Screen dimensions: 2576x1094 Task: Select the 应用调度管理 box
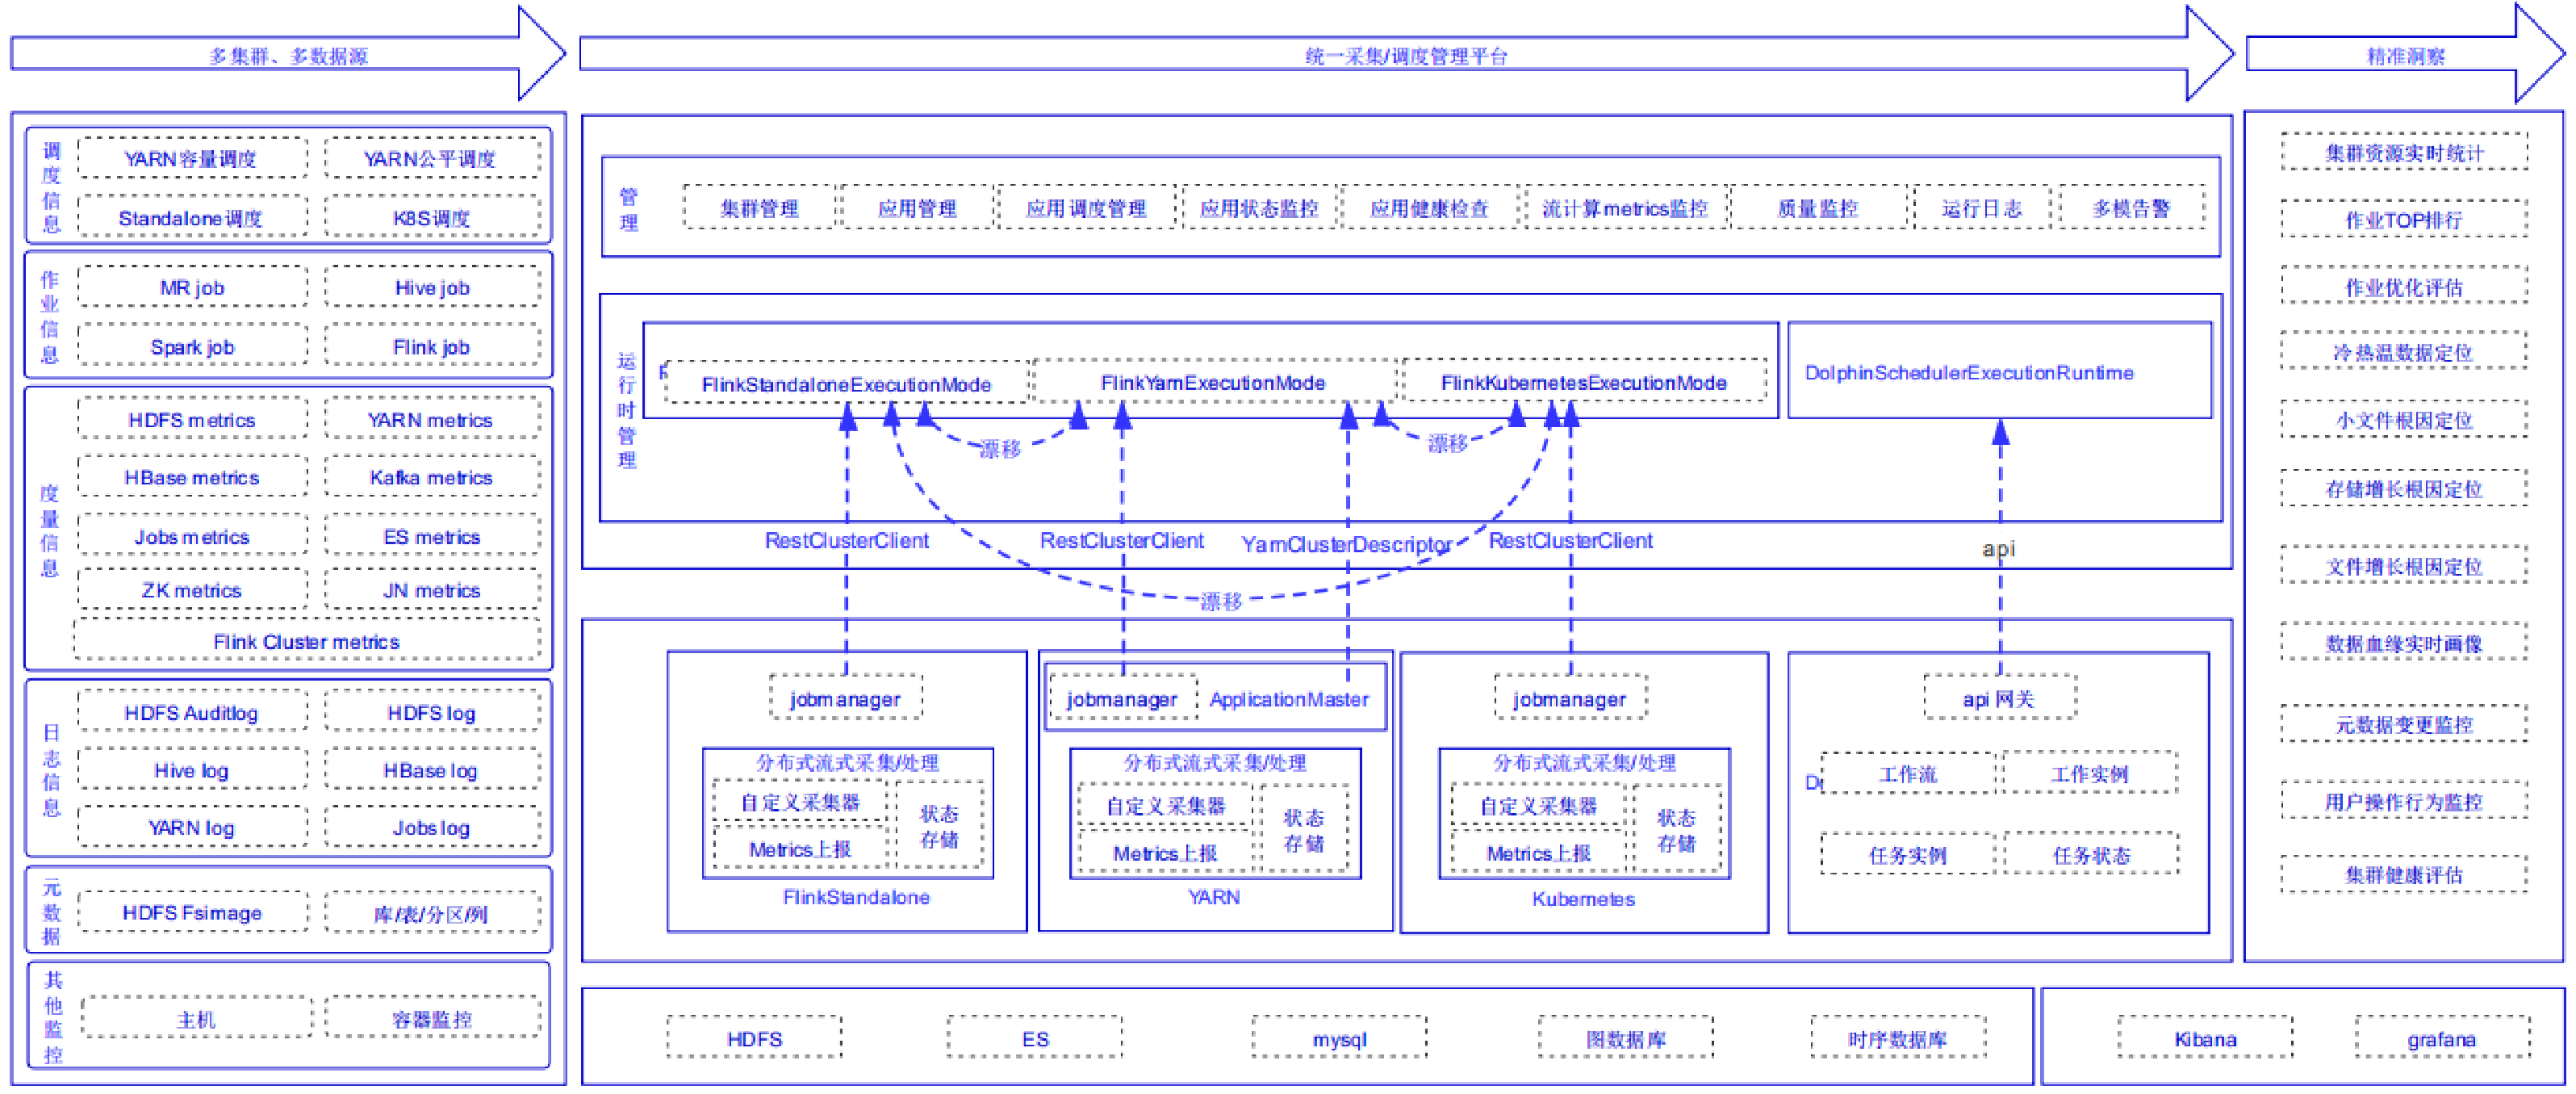tap(1087, 207)
